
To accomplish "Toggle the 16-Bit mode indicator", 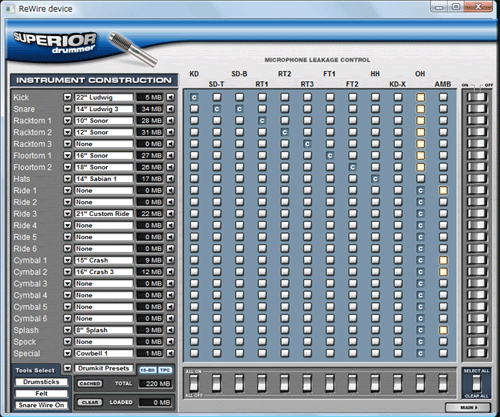I will pos(147,370).
